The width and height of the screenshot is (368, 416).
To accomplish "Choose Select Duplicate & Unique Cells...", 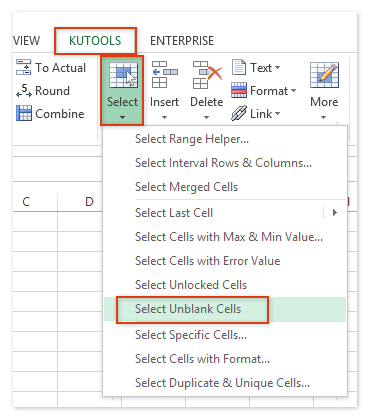I will coord(225,383).
